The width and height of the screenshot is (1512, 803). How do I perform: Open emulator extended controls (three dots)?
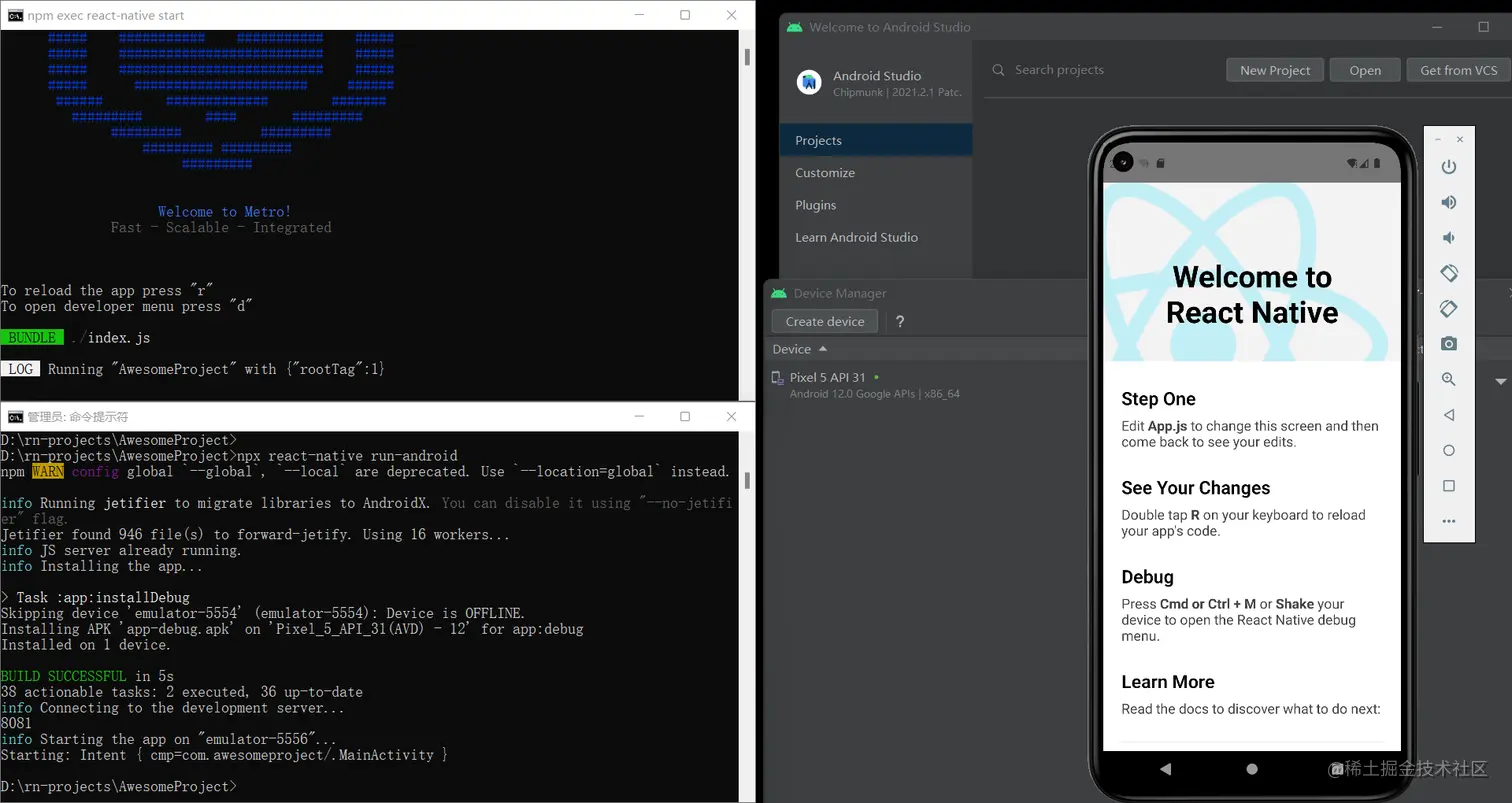pyautogui.click(x=1448, y=522)
